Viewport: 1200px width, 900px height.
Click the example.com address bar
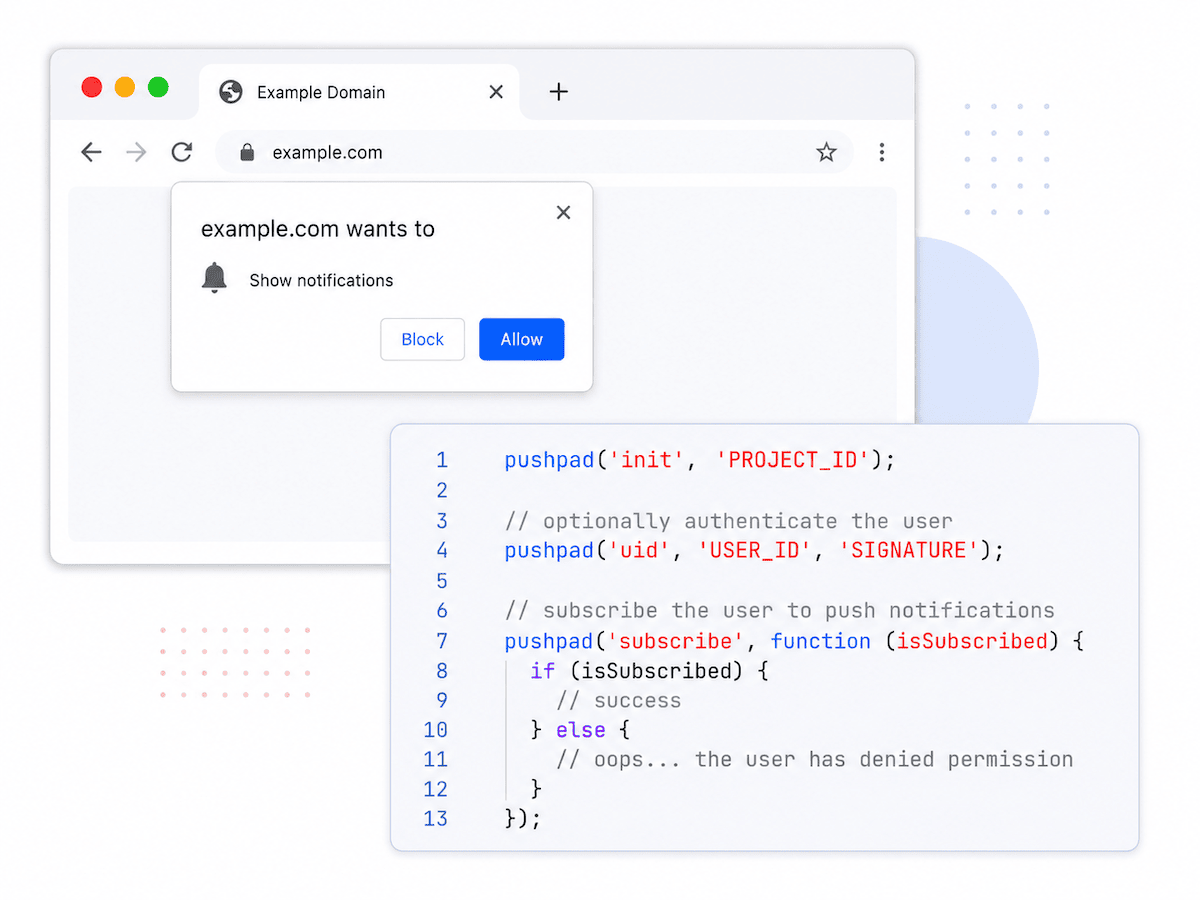point(534,152)
